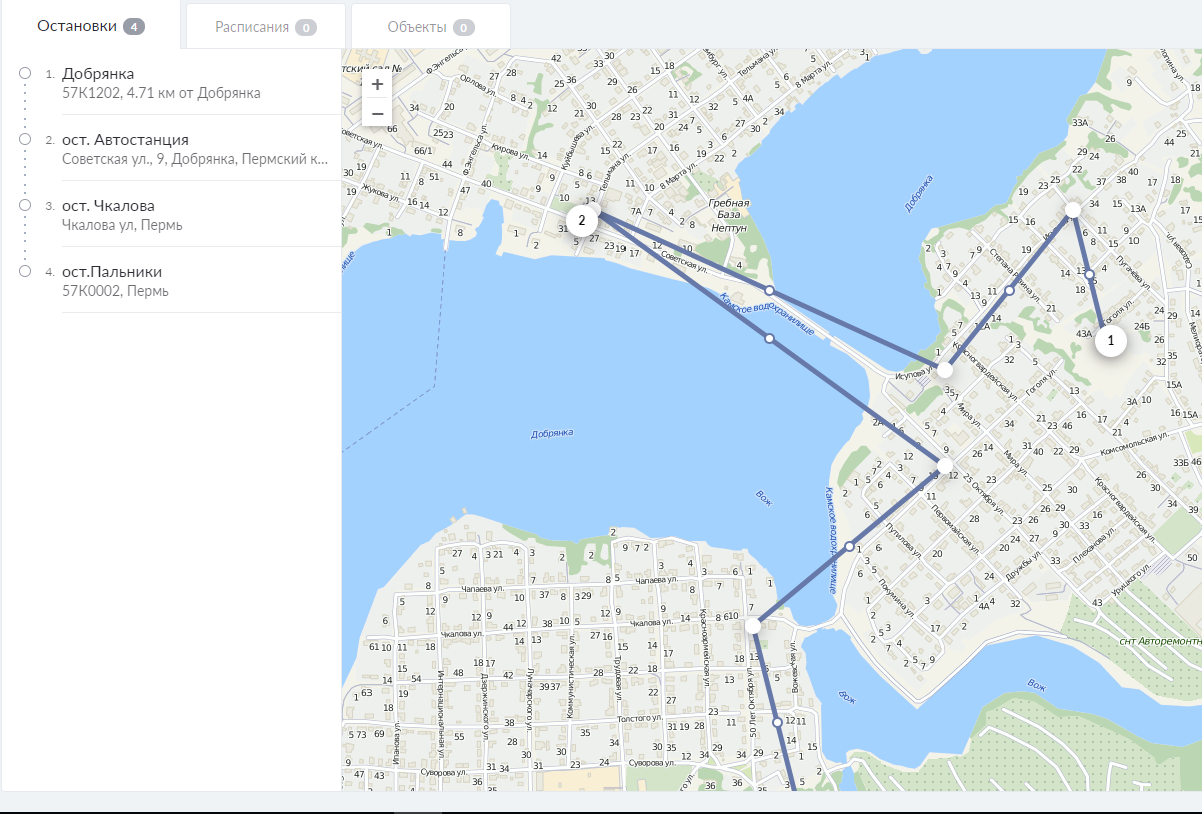The width and height of the screenshot is (1202, 814).
Task: Open ост.Пальники stop entry
Action: pos(112,271)
